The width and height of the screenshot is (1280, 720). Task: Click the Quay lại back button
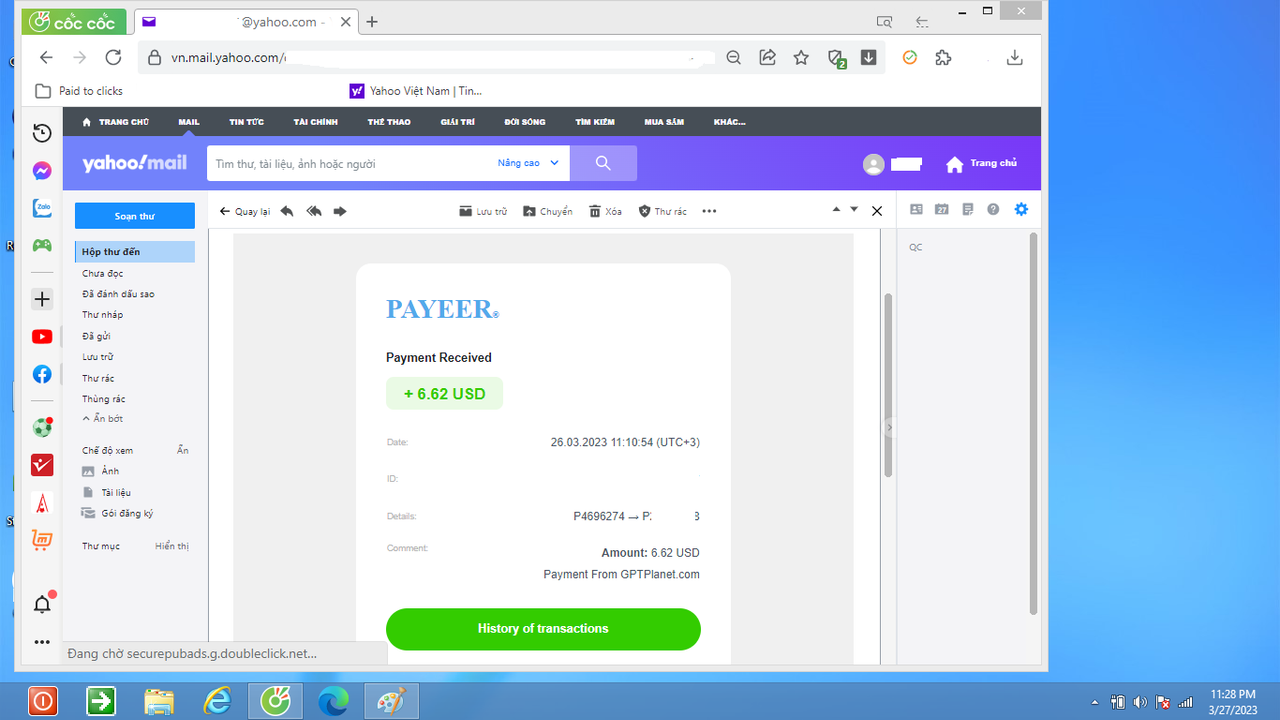click(x=245, y=211)
